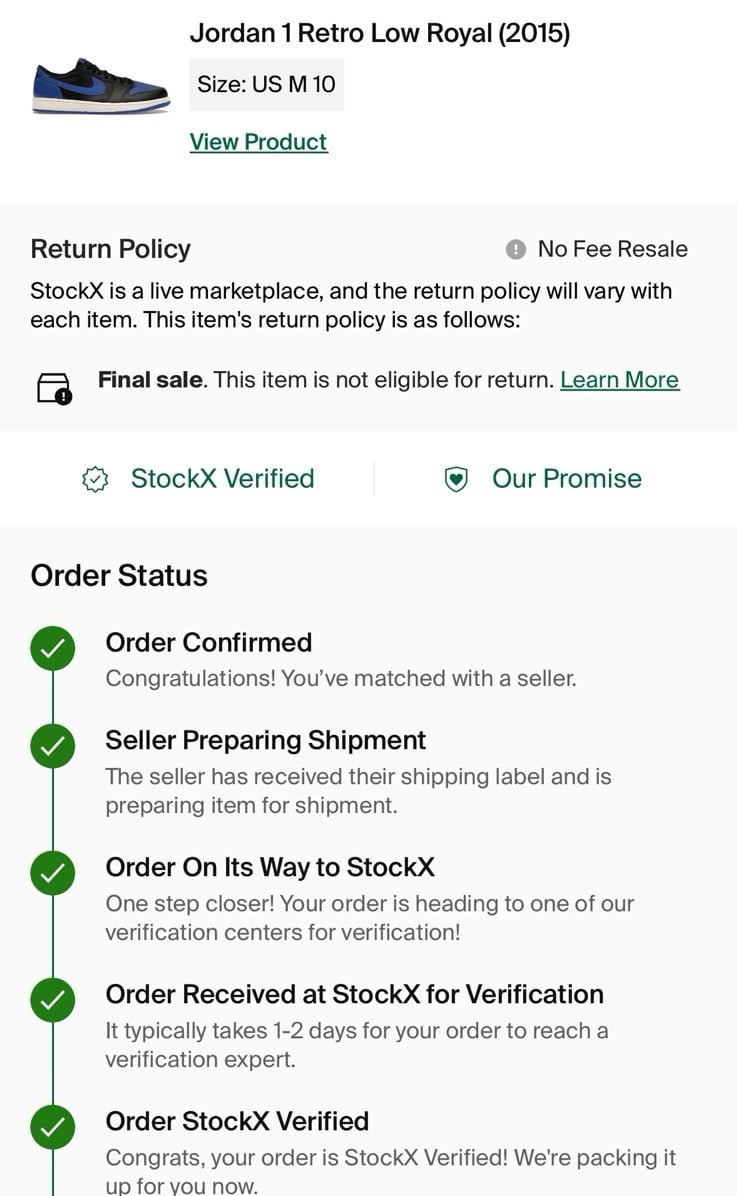Click the Size: US M 10 badge

[x=266, y=84]
